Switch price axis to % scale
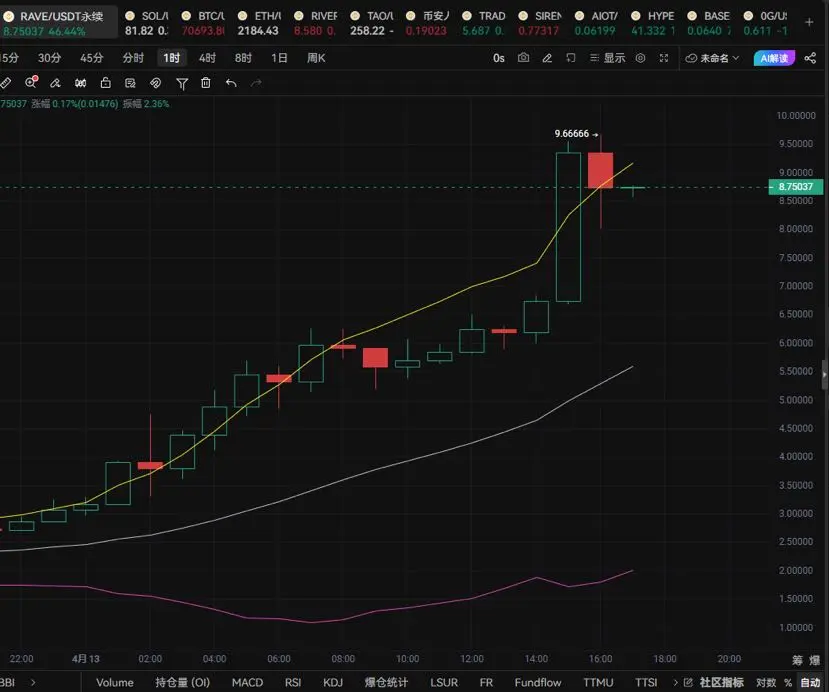The image size is (829, 692). pos(788,682)
